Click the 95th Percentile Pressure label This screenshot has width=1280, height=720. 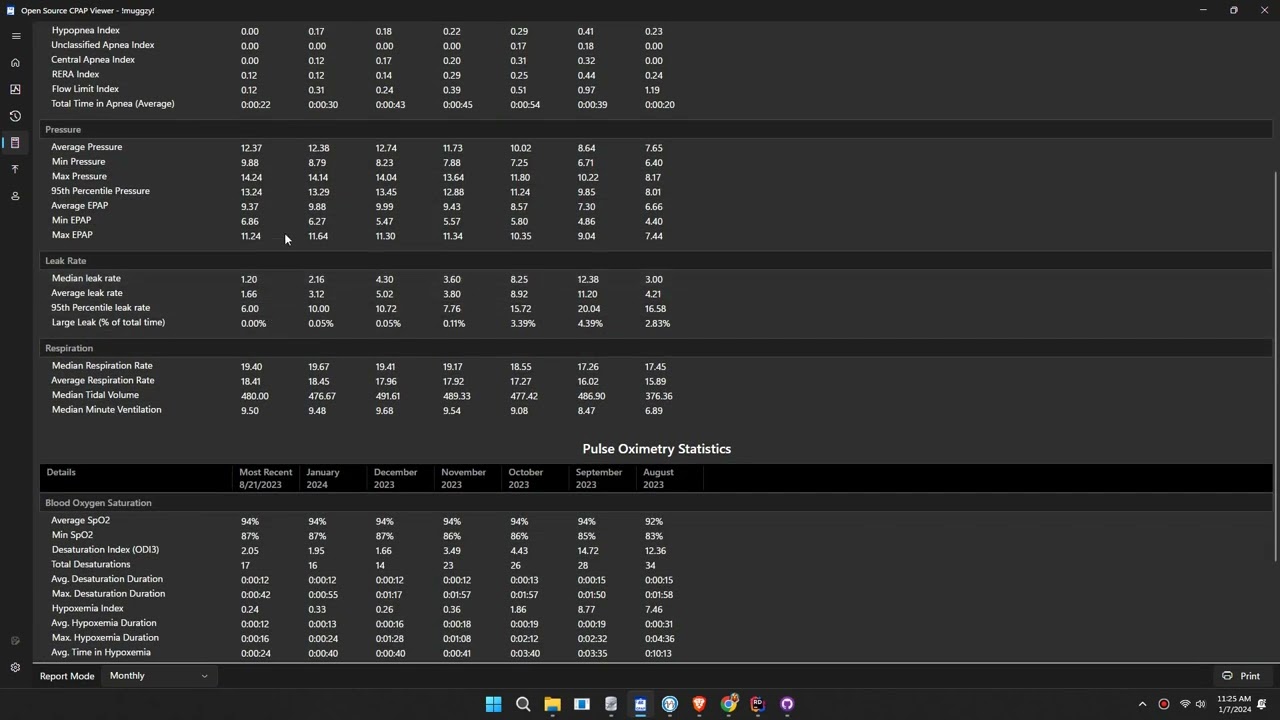[101, 191]
